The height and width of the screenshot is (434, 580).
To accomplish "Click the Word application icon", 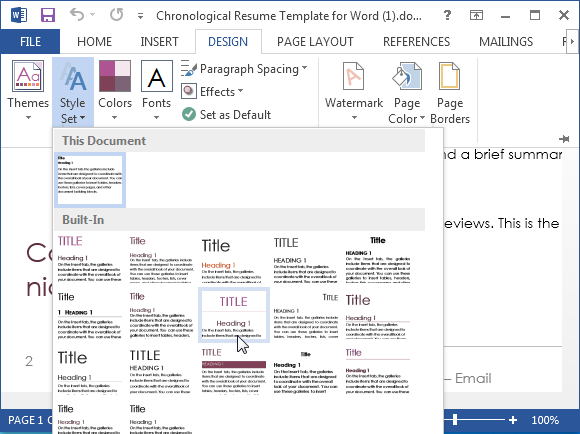I will pyautogui.click(x=18, y=16).
